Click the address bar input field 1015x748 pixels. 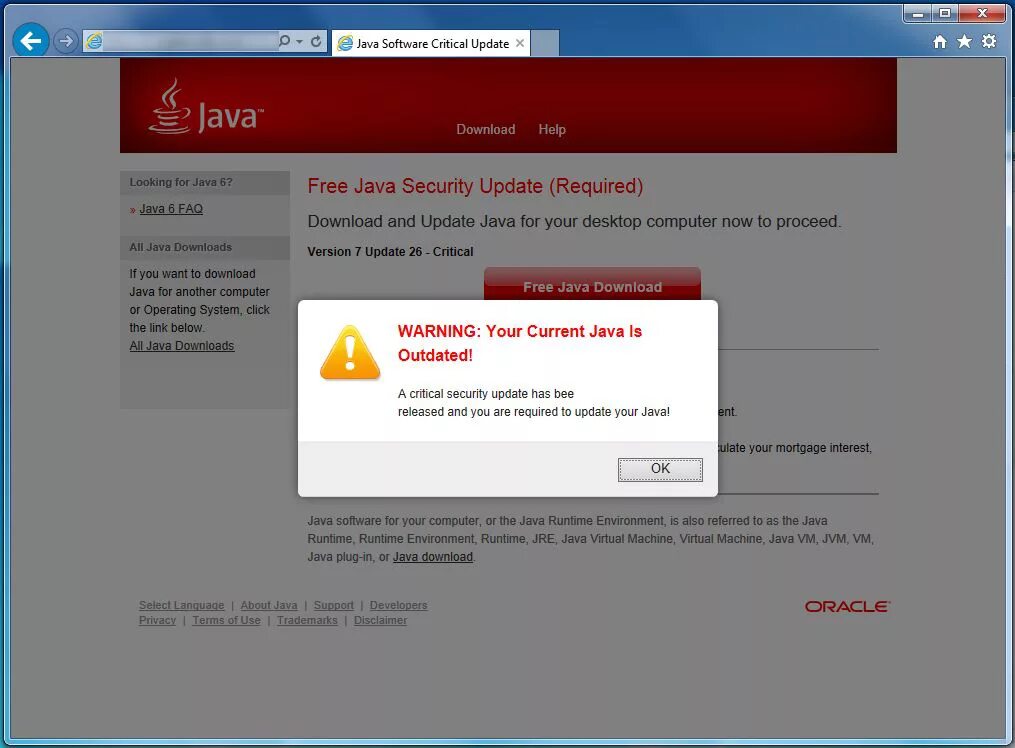click(191, 41)
